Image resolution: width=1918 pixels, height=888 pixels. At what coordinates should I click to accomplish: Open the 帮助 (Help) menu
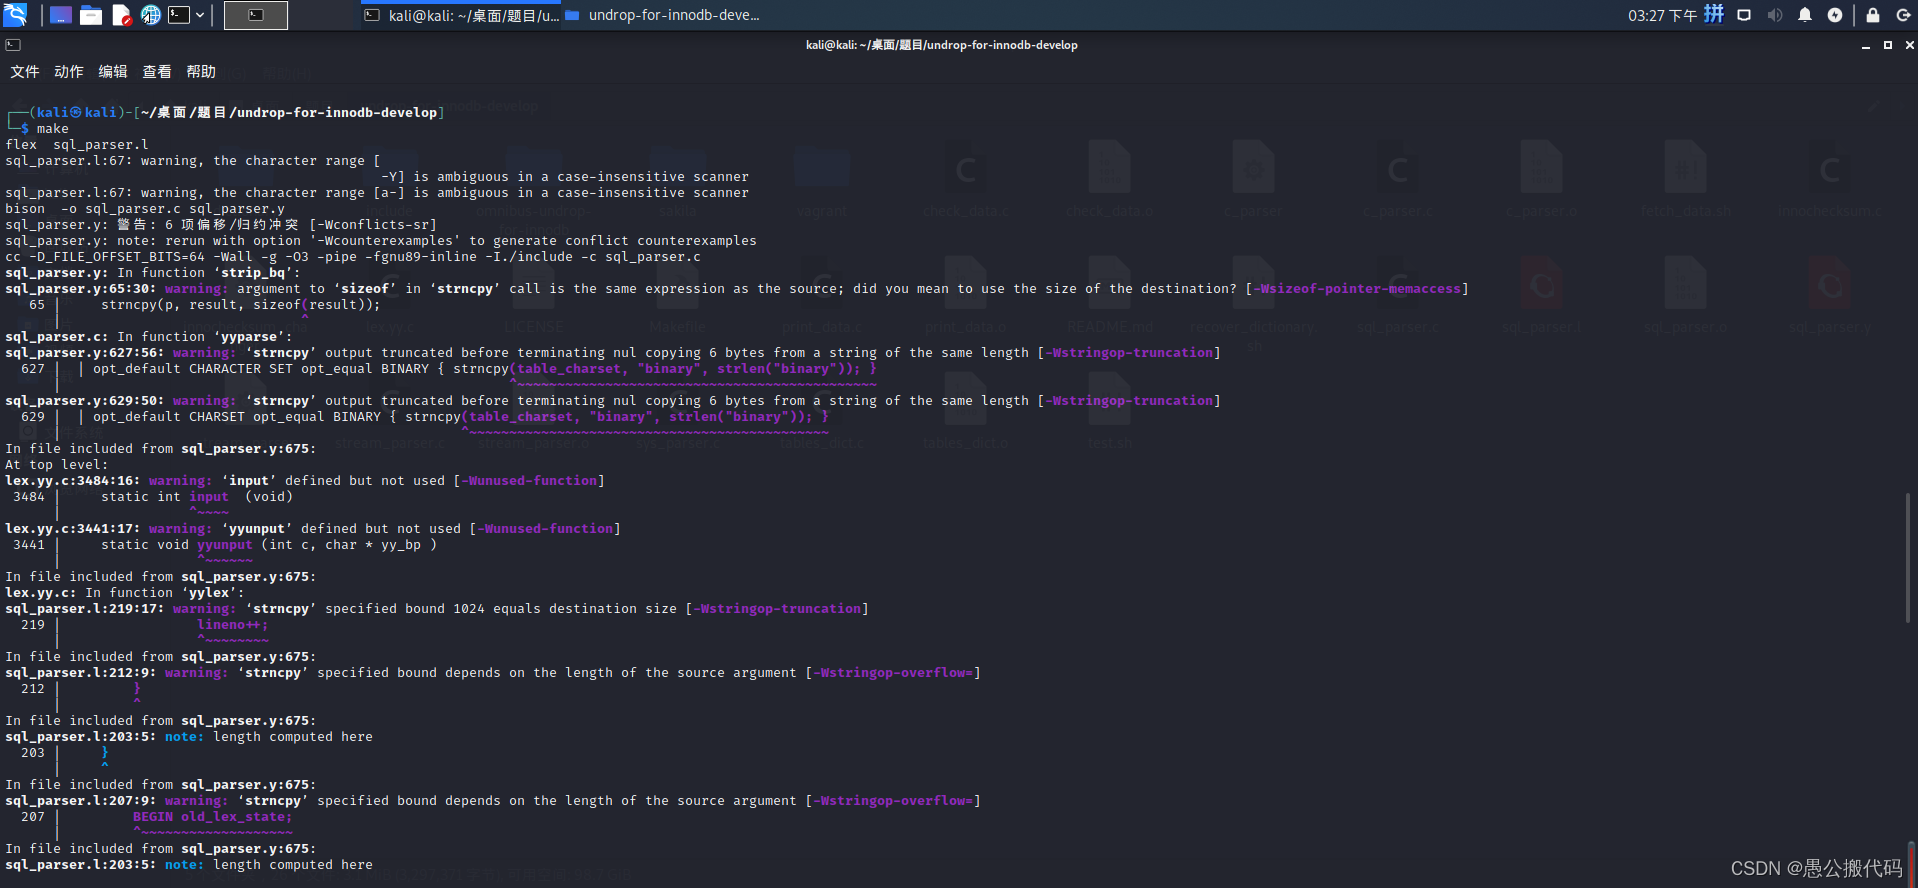pos(201,72)
